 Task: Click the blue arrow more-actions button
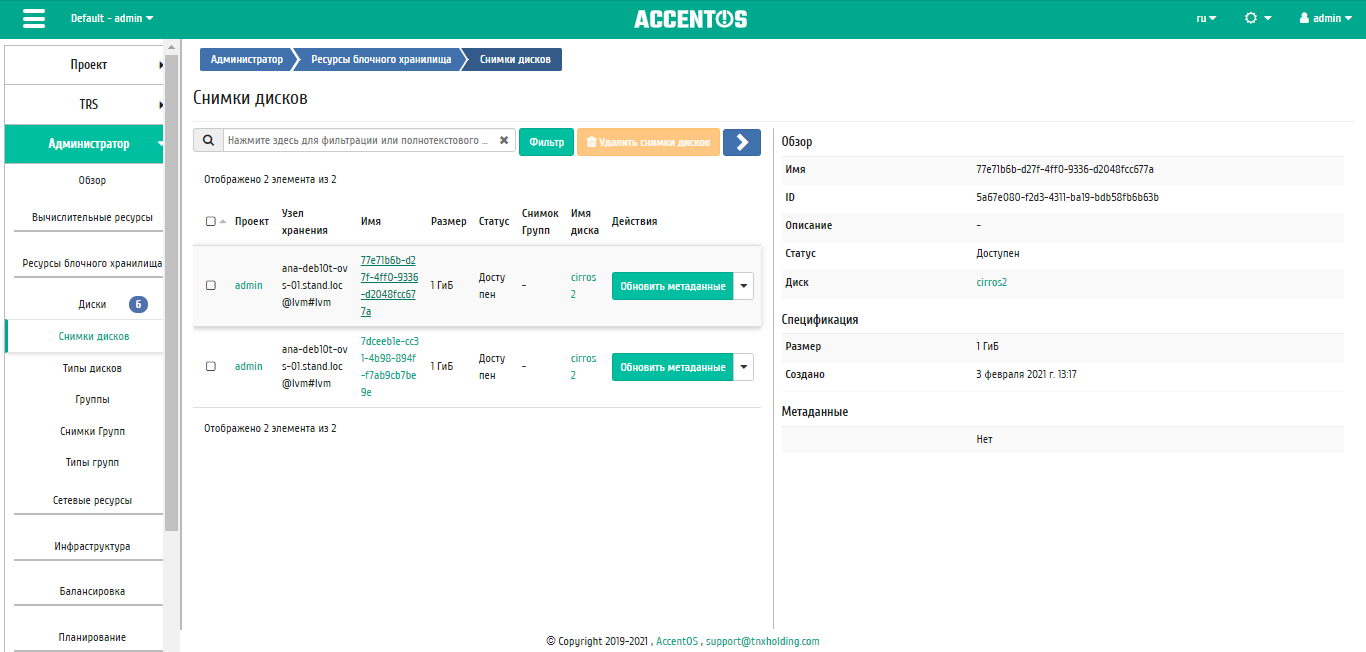click(742, 142)
